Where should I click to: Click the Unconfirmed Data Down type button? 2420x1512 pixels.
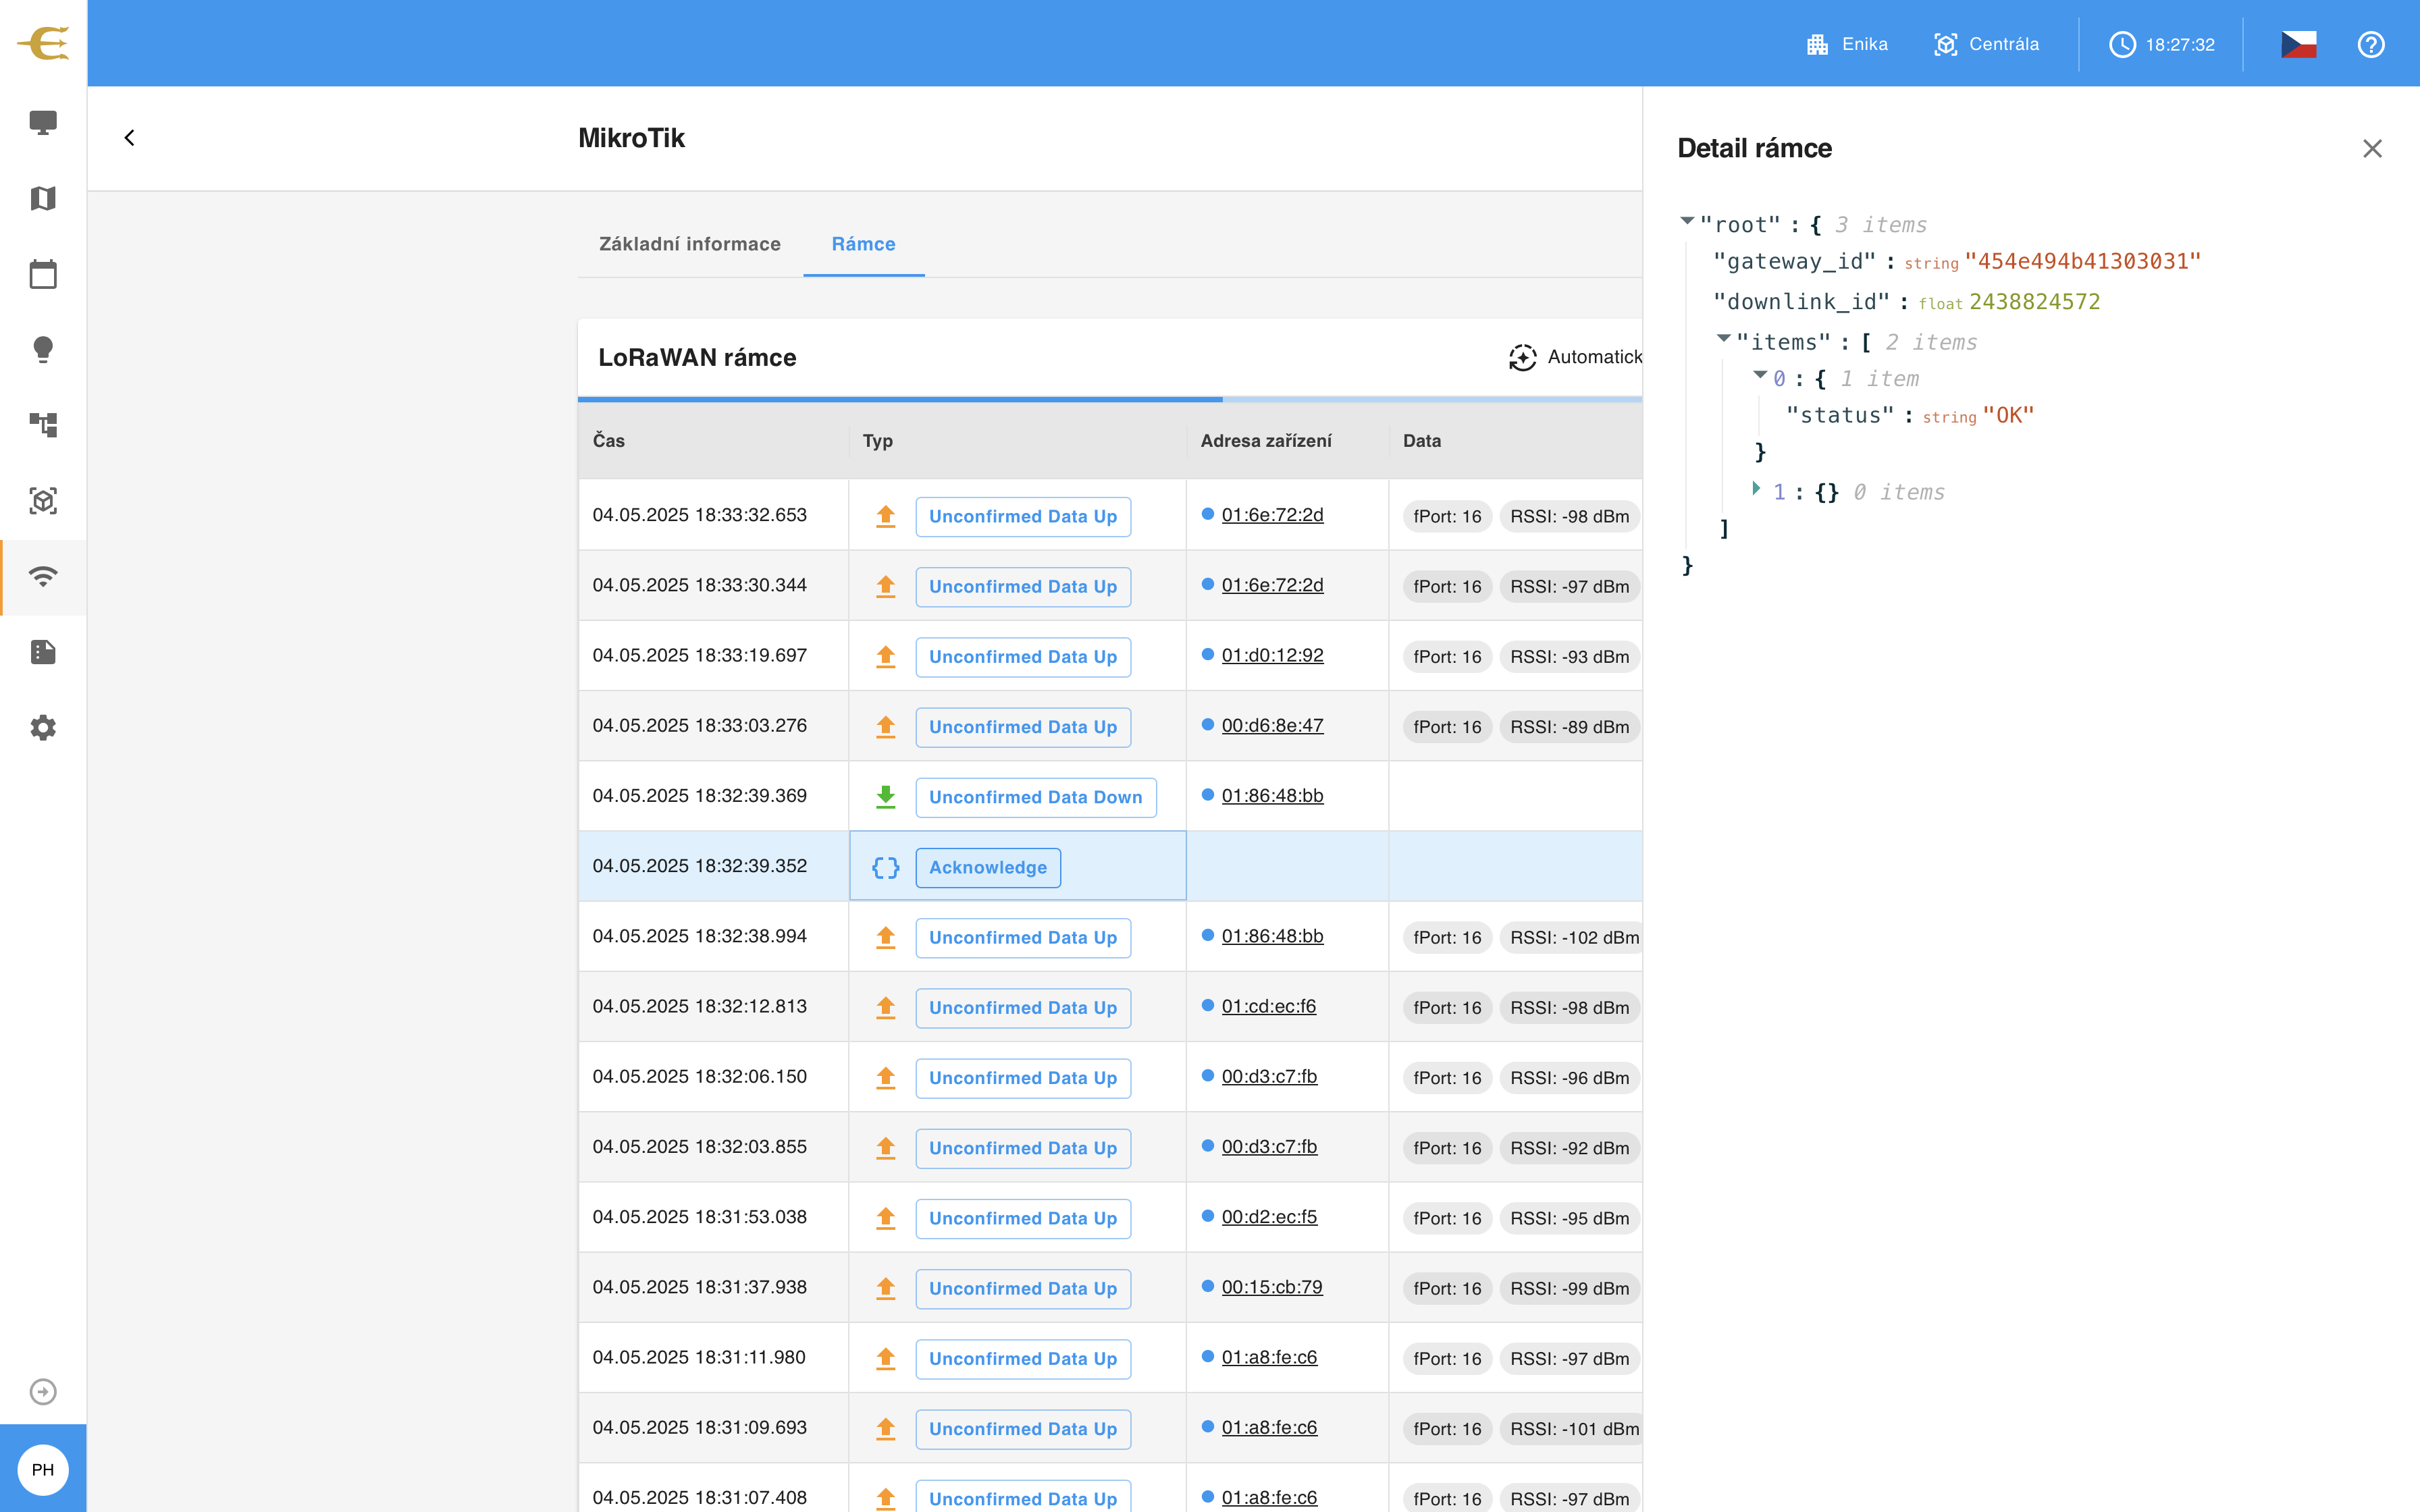[1036, 797]
